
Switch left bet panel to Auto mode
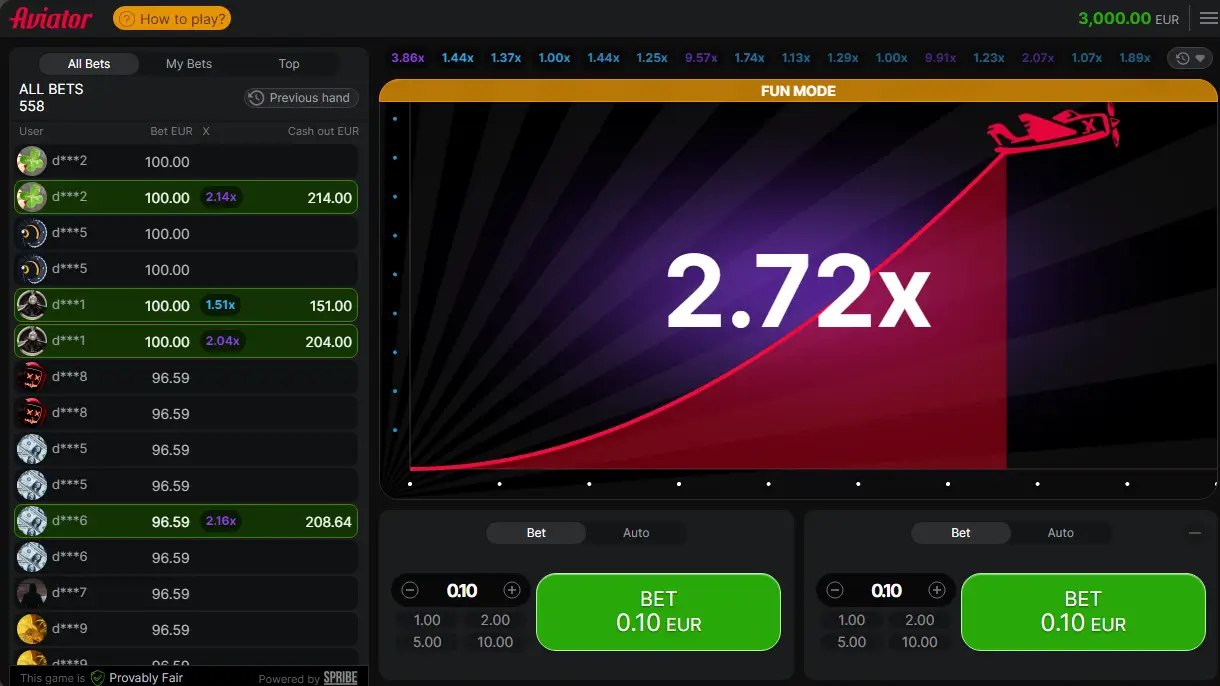click(636, 533)
